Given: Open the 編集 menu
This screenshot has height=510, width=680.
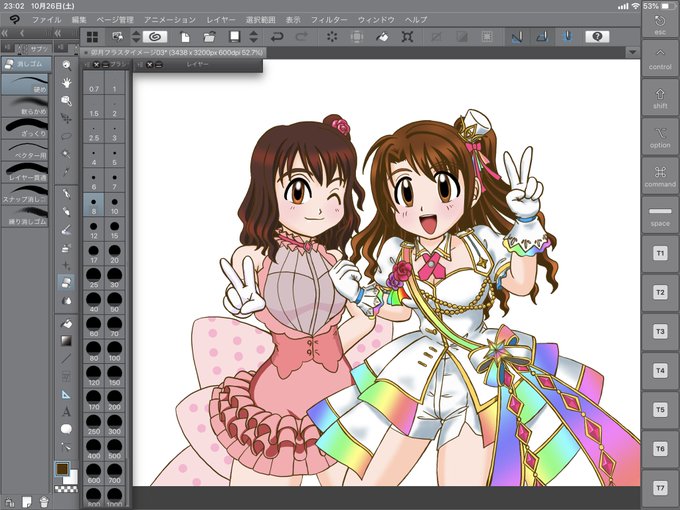Looking at the screenshot, I should click(x=79, y=20).
